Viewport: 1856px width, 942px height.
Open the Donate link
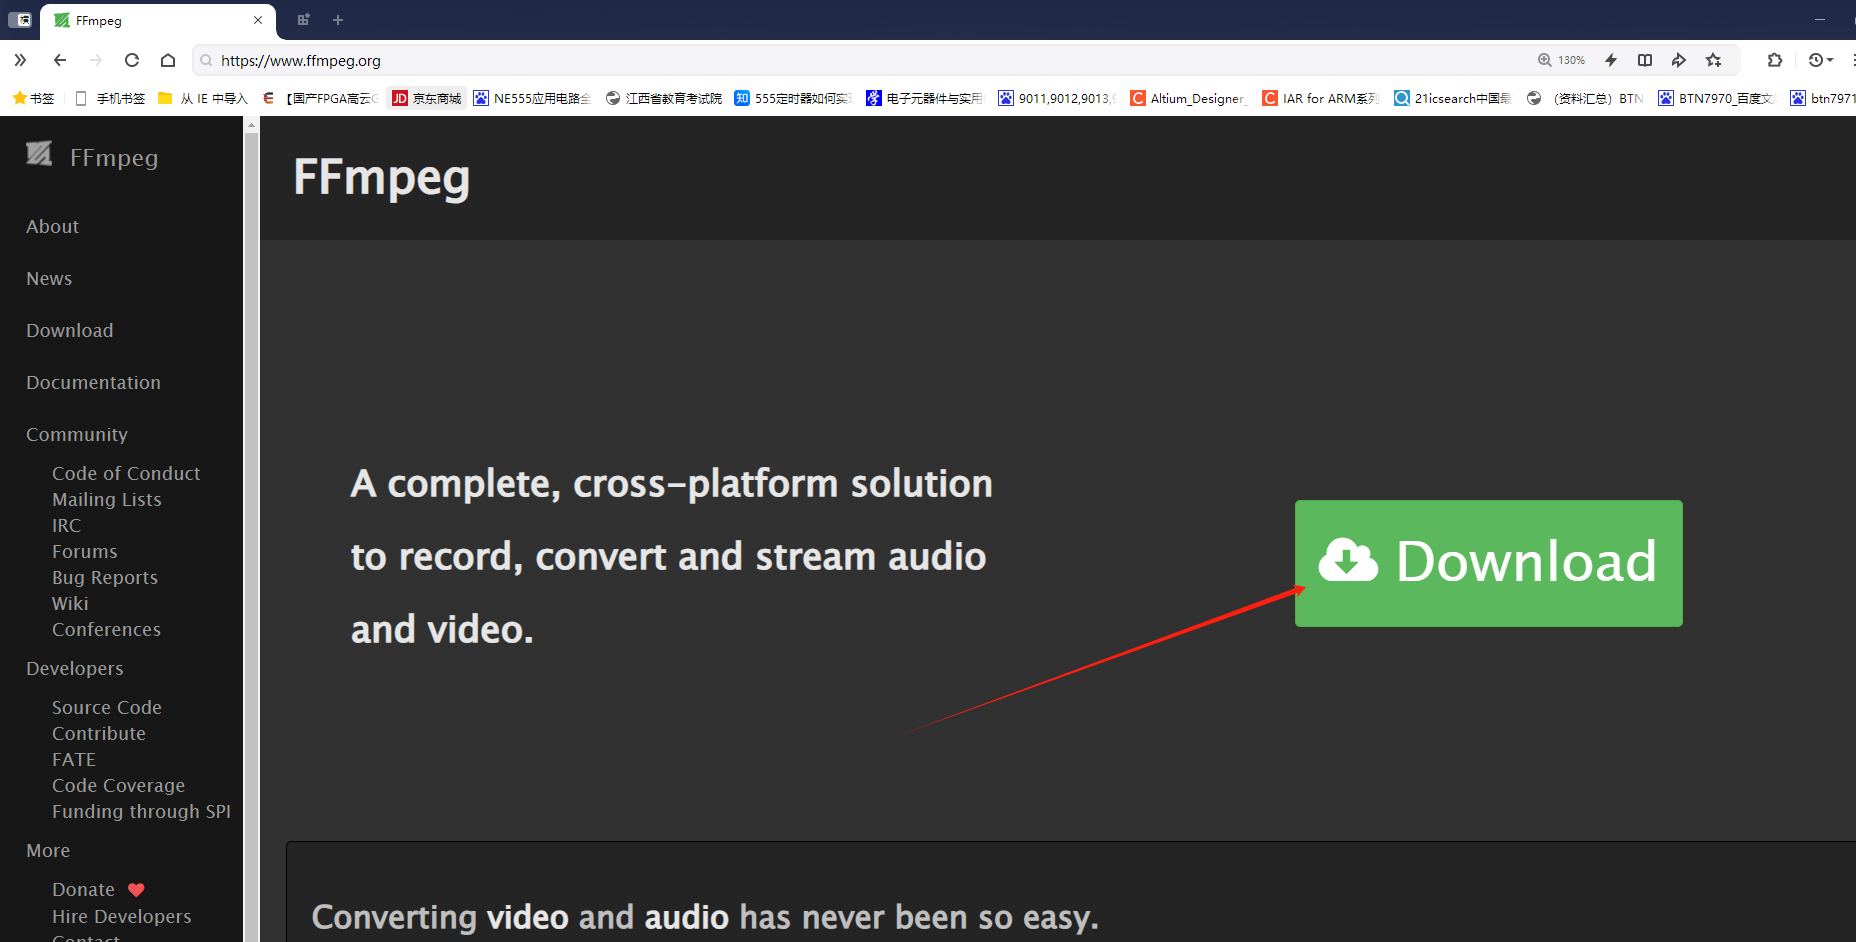83,889
